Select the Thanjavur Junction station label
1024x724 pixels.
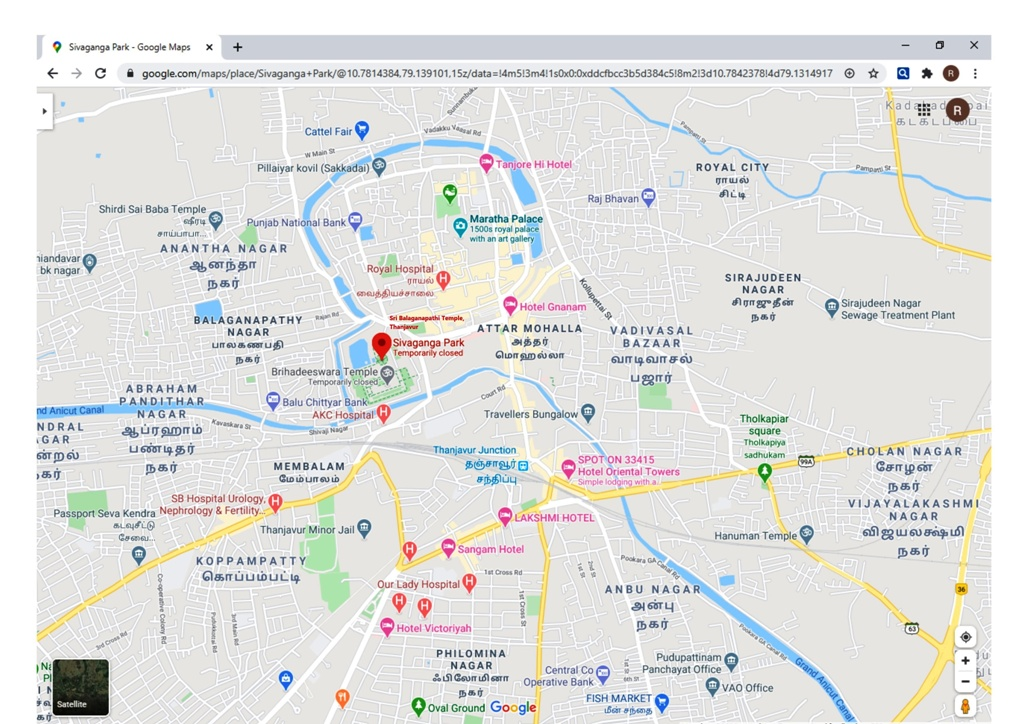(x=475, y=450)
